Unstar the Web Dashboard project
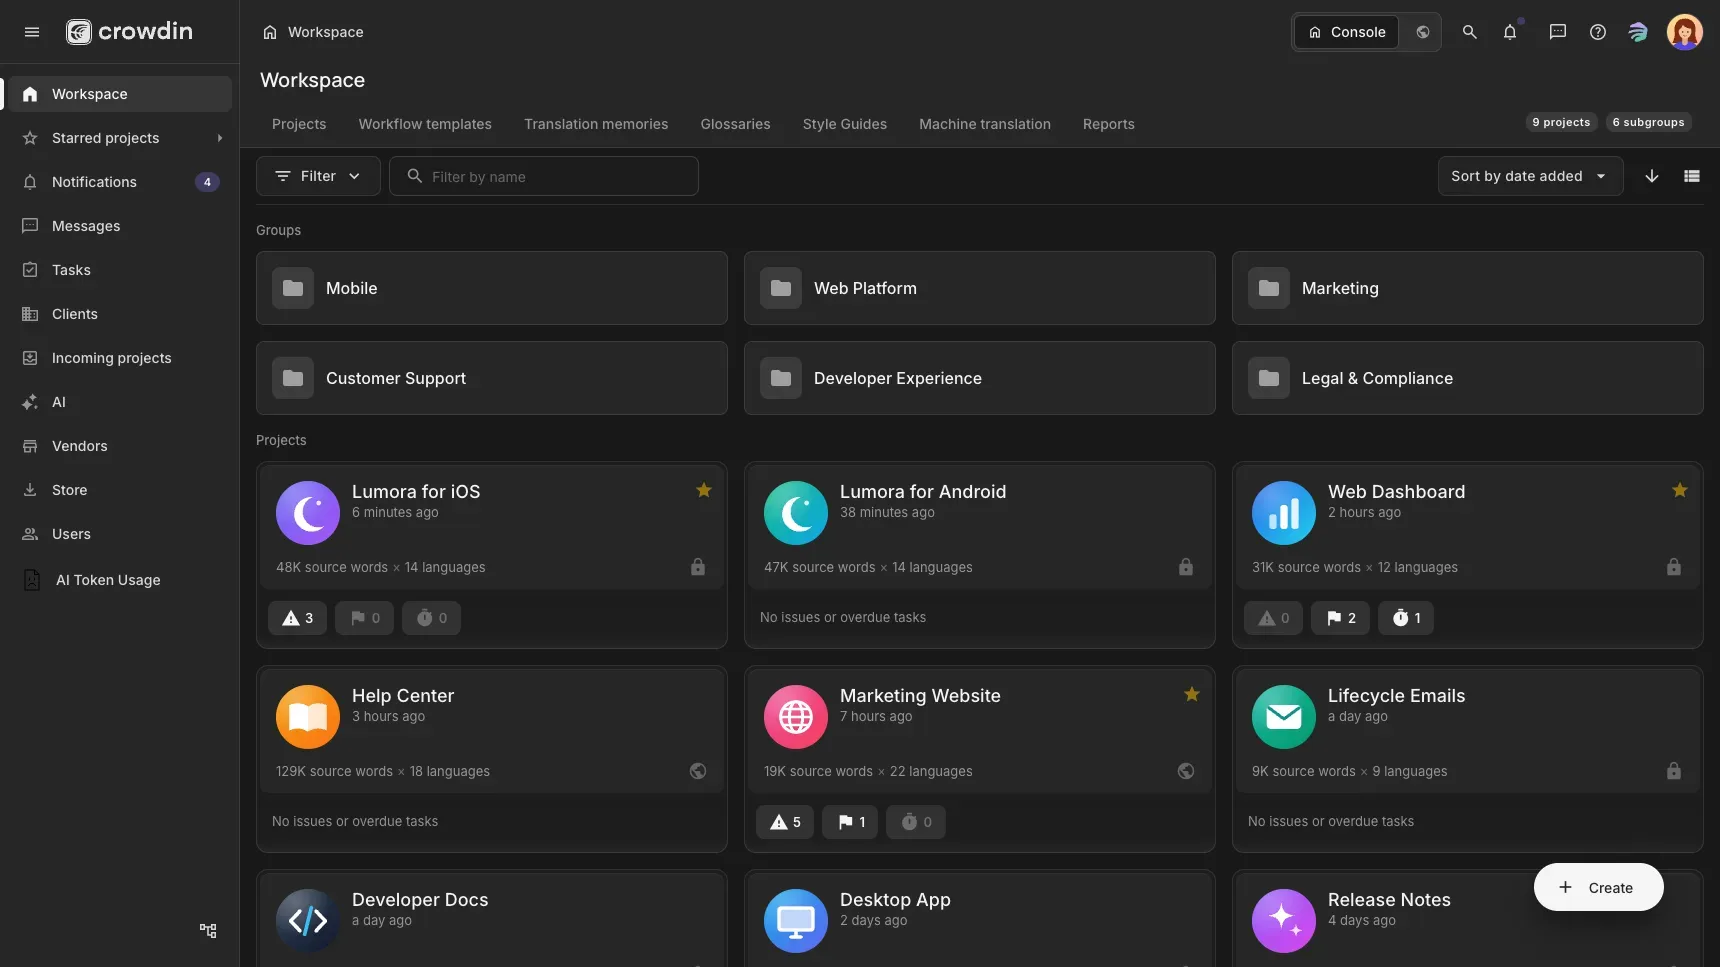This screenshot has width=1720, height=967. click(x=1680, y=490)
